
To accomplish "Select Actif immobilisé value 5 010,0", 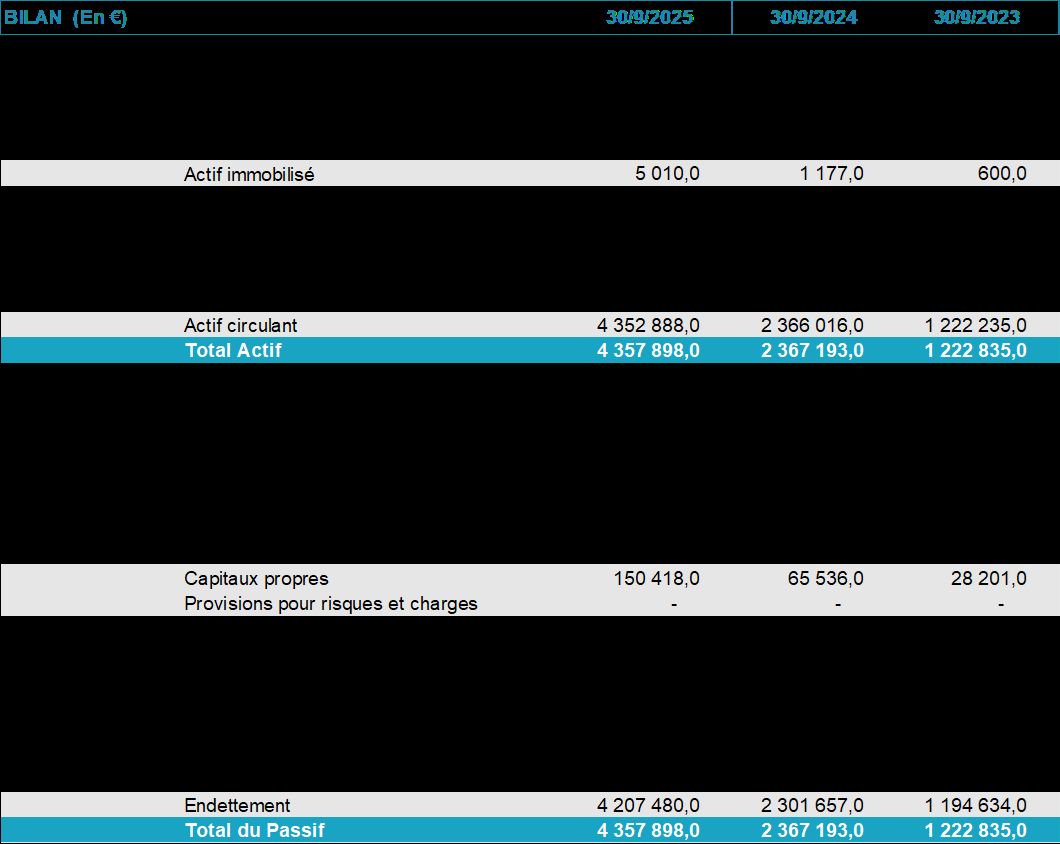I will tap(667, 173).
